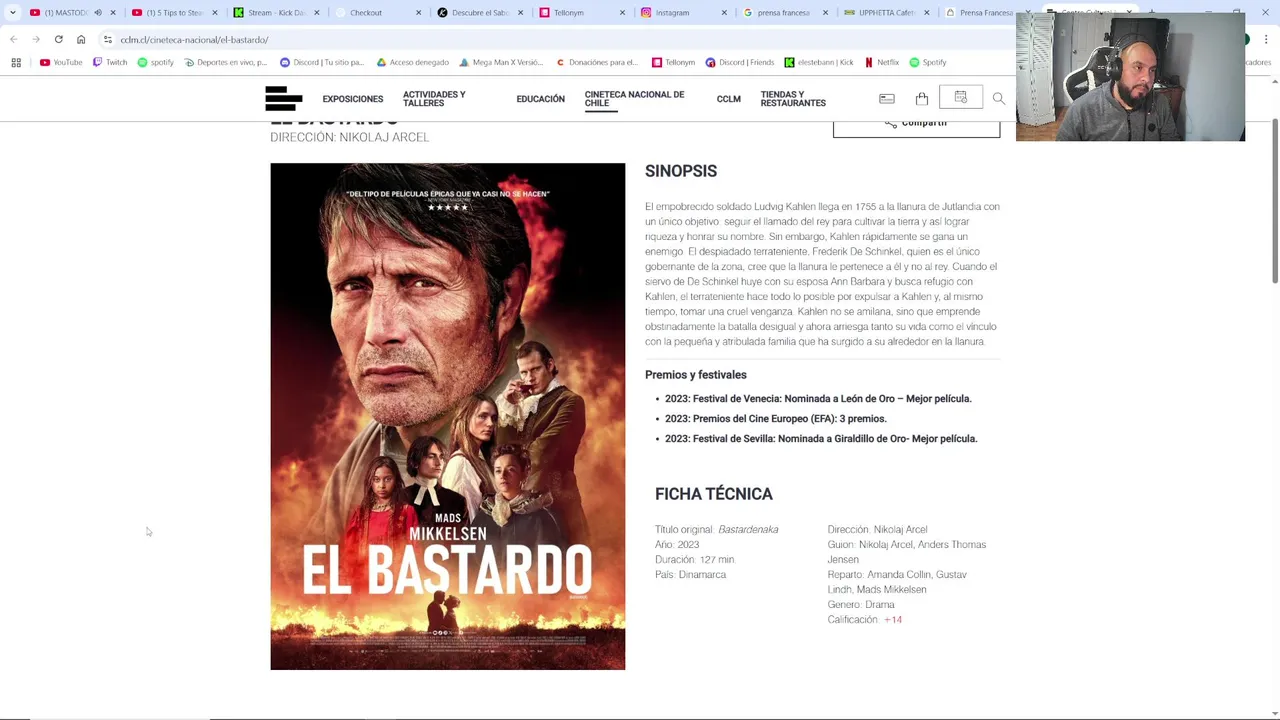Open the EDUCACIÓN menu
The width and height of the screenshot is (1280, 720).
[540, 99]
